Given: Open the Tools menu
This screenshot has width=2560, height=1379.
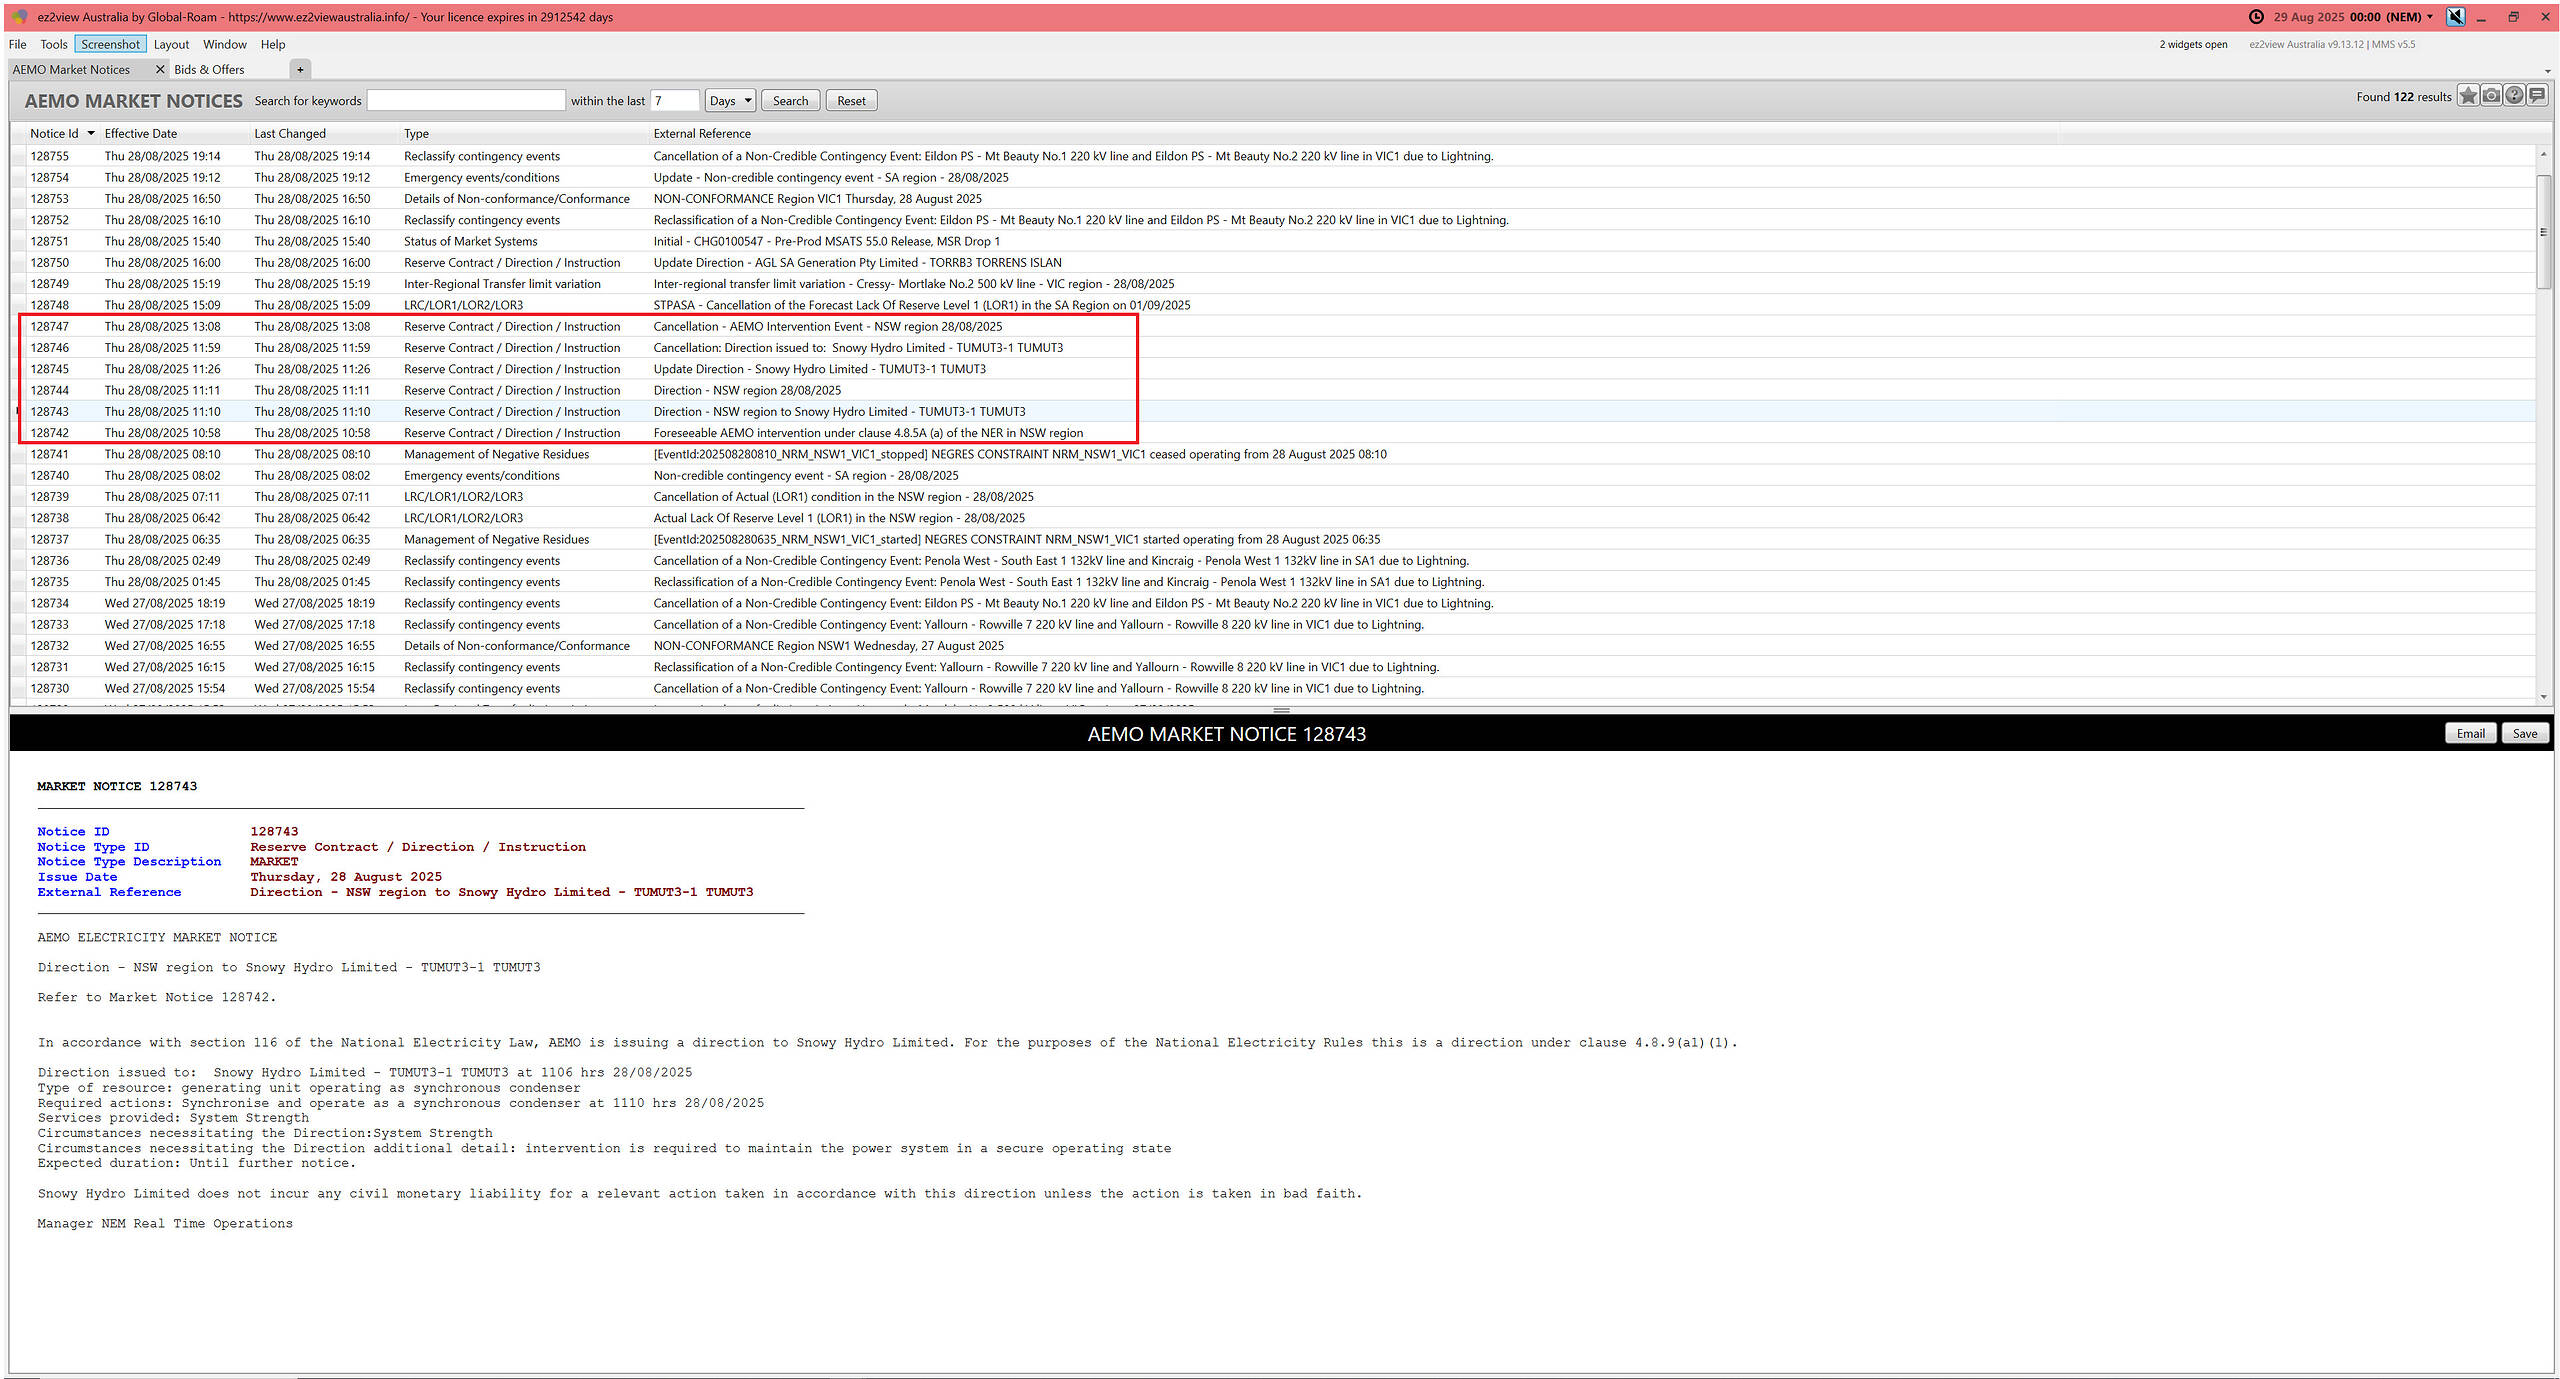Looking at the screenshot, I should point(54,44).
